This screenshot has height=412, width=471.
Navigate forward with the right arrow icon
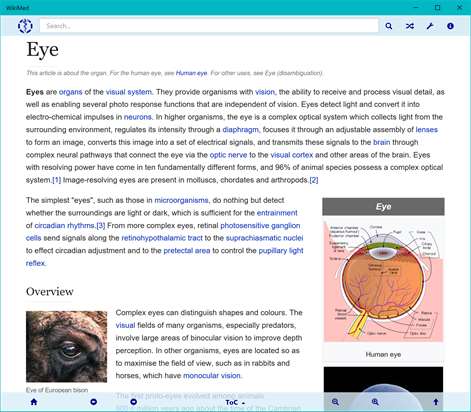pos(133,402)
